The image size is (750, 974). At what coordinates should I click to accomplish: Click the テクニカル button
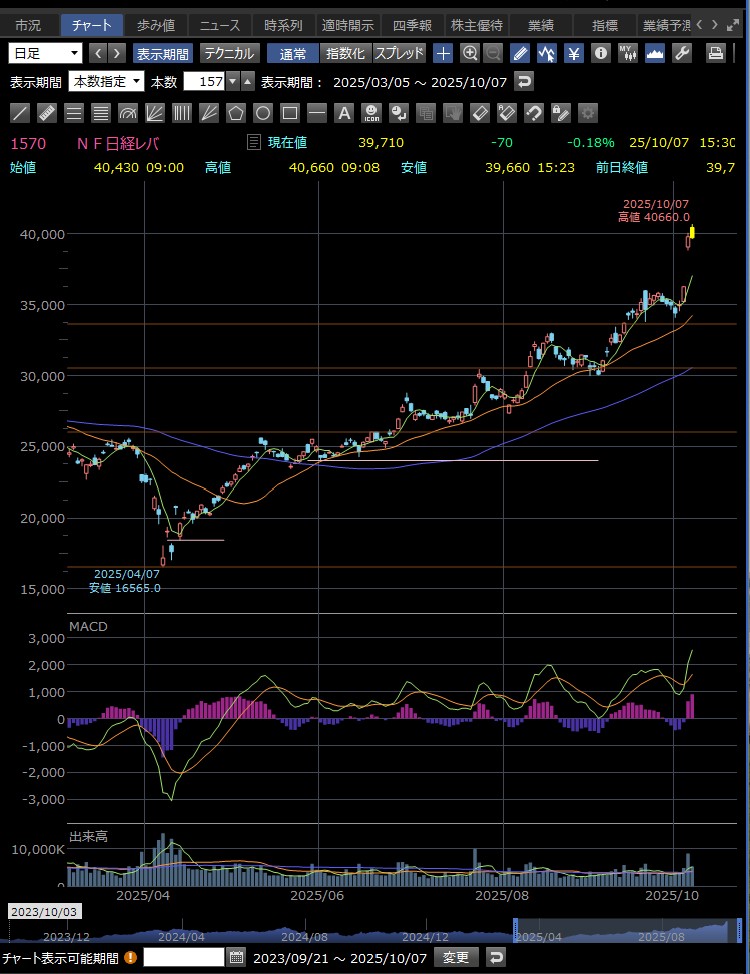pos(229,53)
